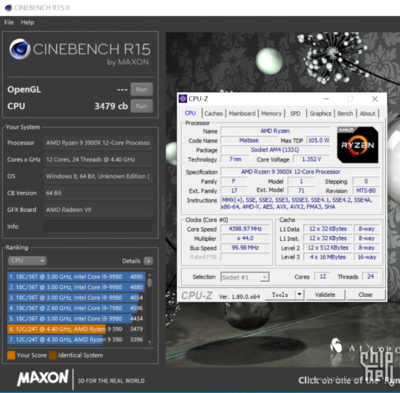
Task: Click the Validate button in CPU-Z
Action: (325, 295)
